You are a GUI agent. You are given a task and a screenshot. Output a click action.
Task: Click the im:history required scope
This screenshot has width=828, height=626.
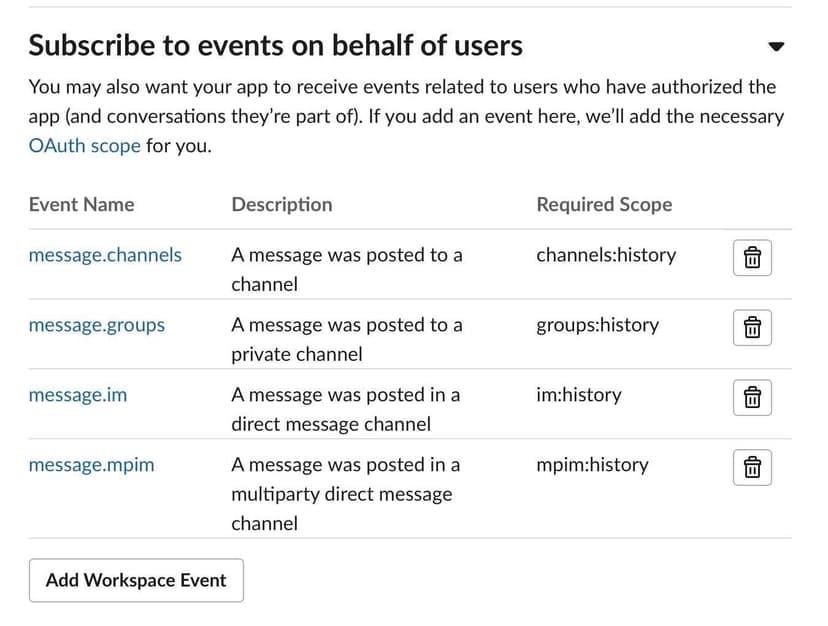point(578,395)
